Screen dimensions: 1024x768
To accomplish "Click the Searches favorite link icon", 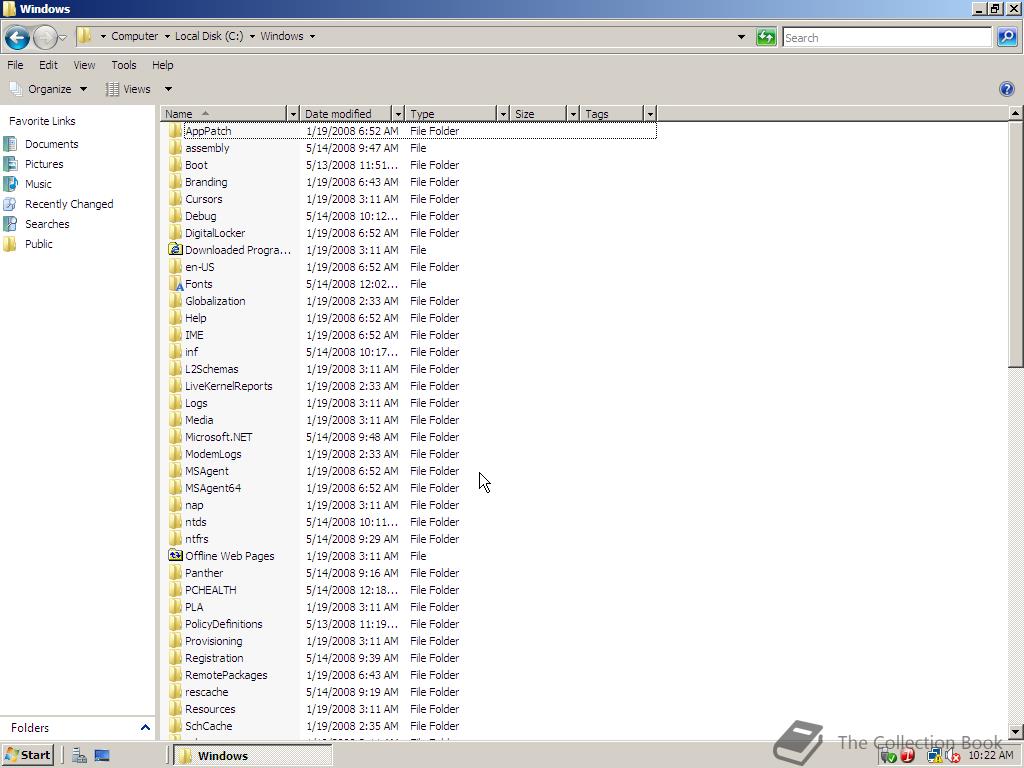I will [x=10, y=224].
